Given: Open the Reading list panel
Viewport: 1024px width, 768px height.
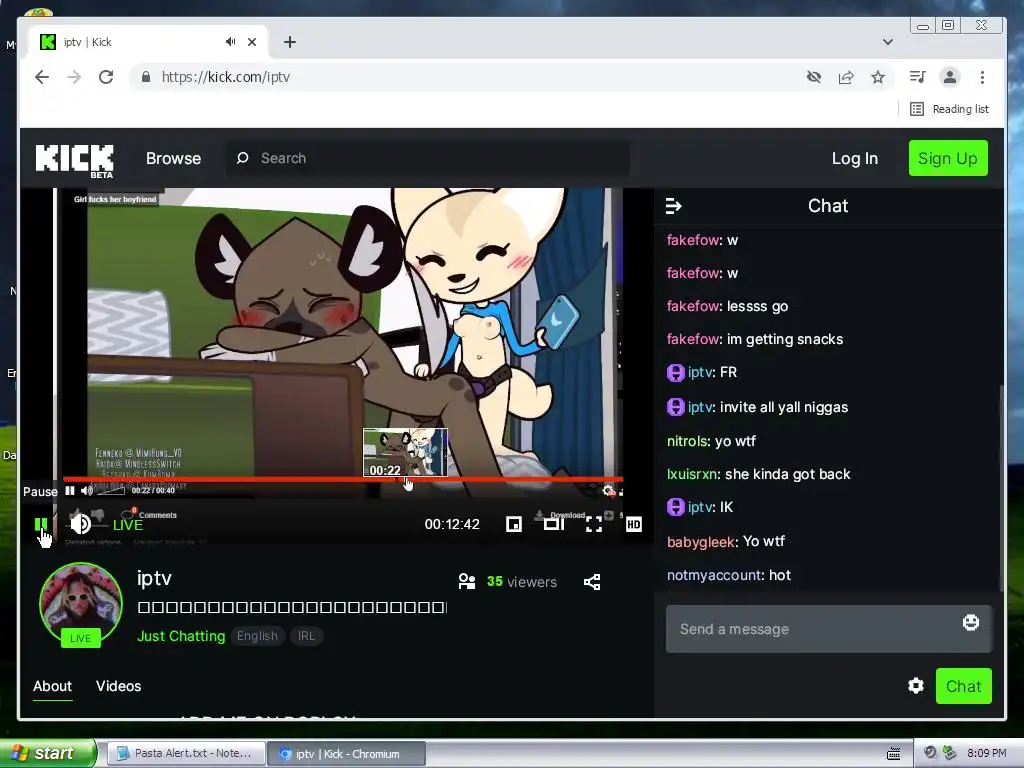Looking at the screenshot, I should (950, 109).
